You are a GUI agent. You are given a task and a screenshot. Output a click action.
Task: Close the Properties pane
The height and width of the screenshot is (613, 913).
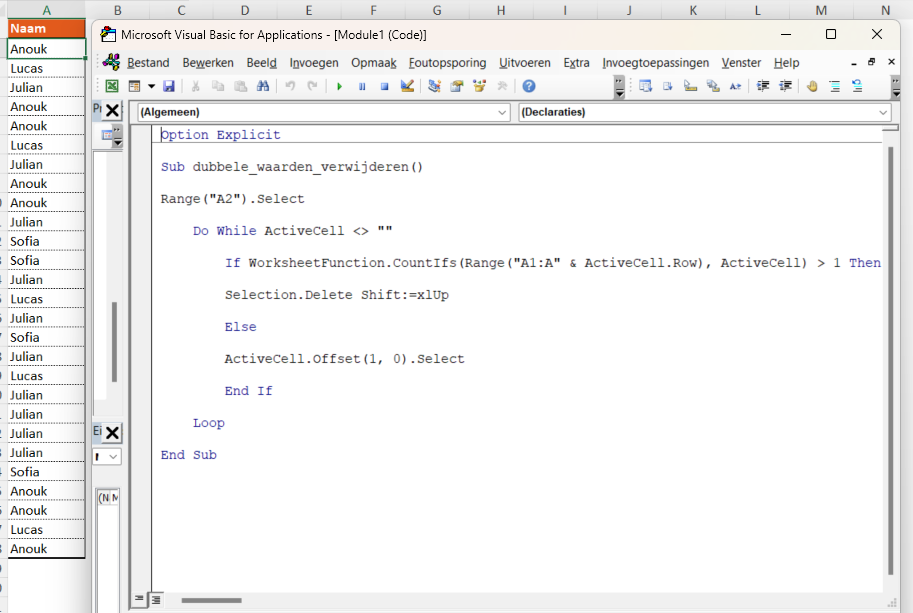[x=112, y=433]
